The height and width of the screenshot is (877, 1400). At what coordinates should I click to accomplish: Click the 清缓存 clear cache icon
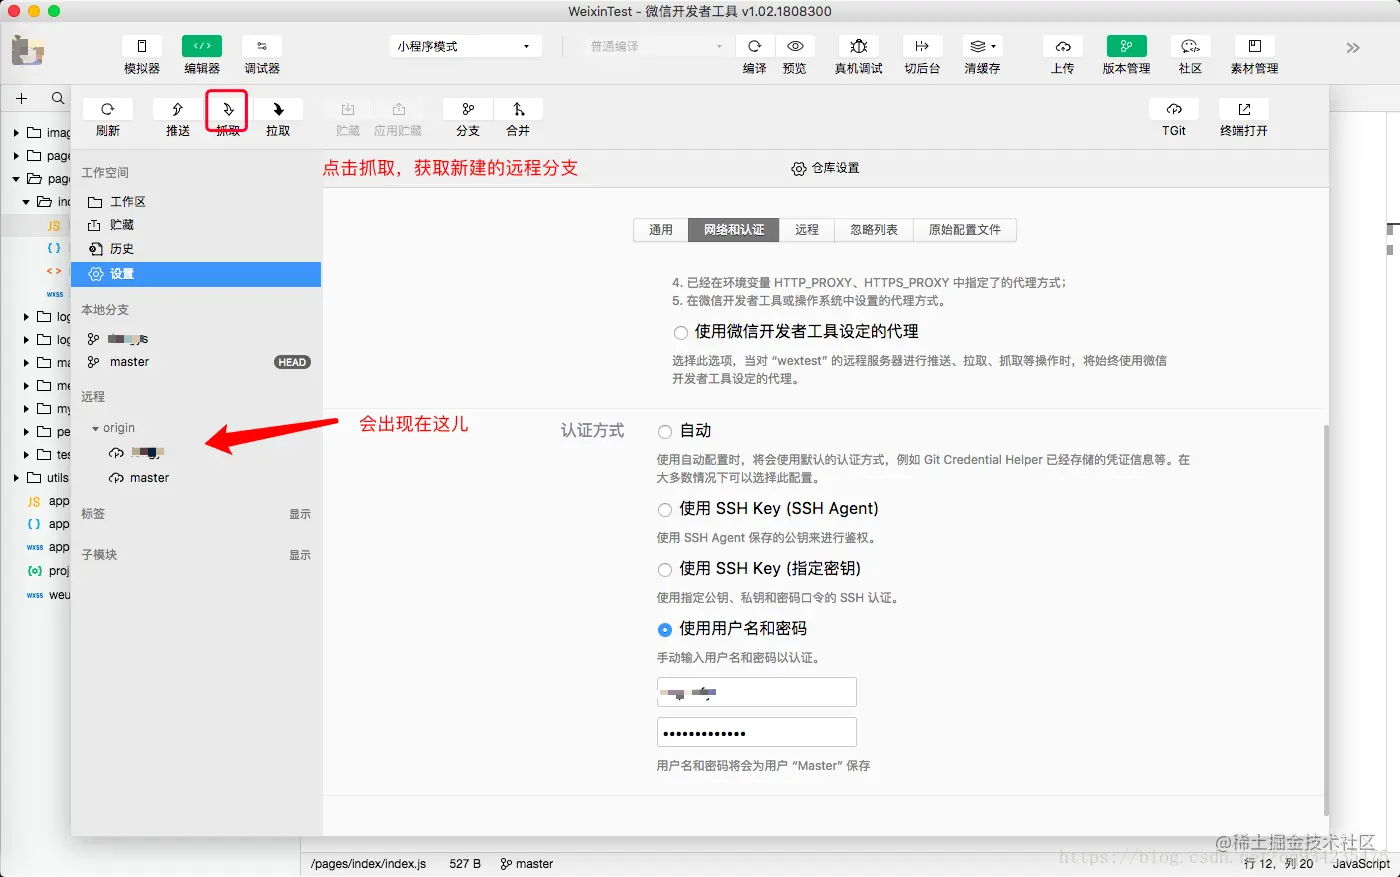pos(977,46)
